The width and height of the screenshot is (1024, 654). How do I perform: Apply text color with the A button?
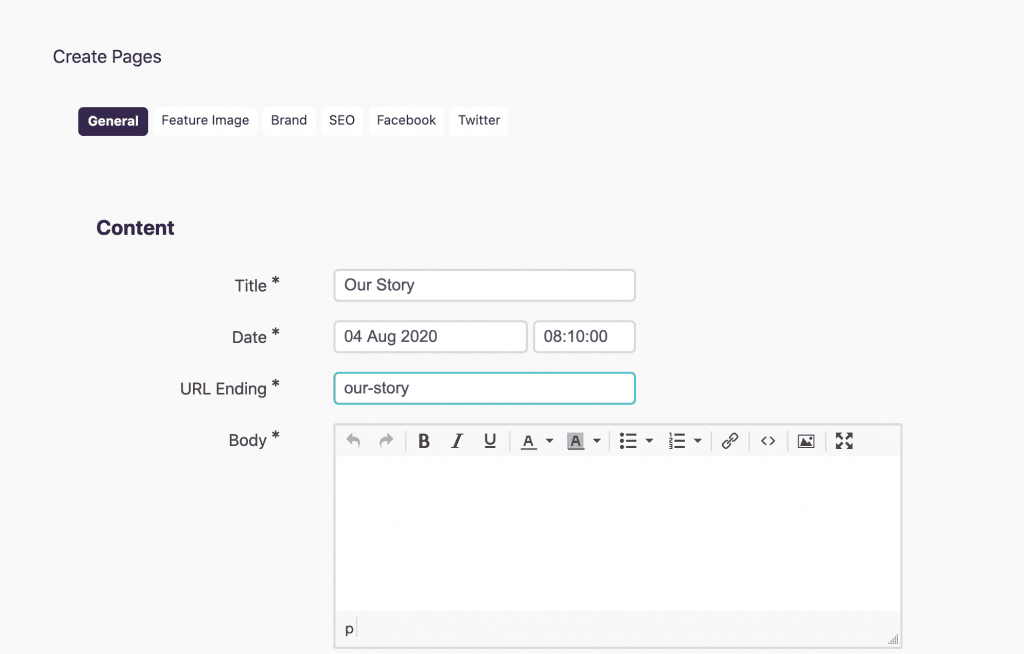pyautogui.click(x=528, y=441)
